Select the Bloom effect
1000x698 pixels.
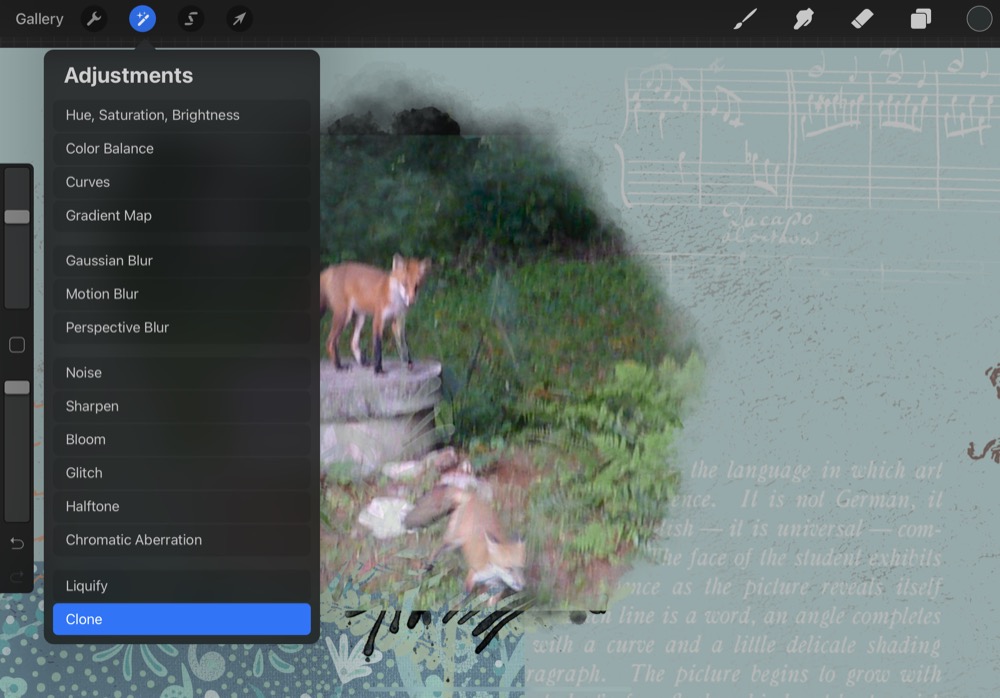point(182,440)
